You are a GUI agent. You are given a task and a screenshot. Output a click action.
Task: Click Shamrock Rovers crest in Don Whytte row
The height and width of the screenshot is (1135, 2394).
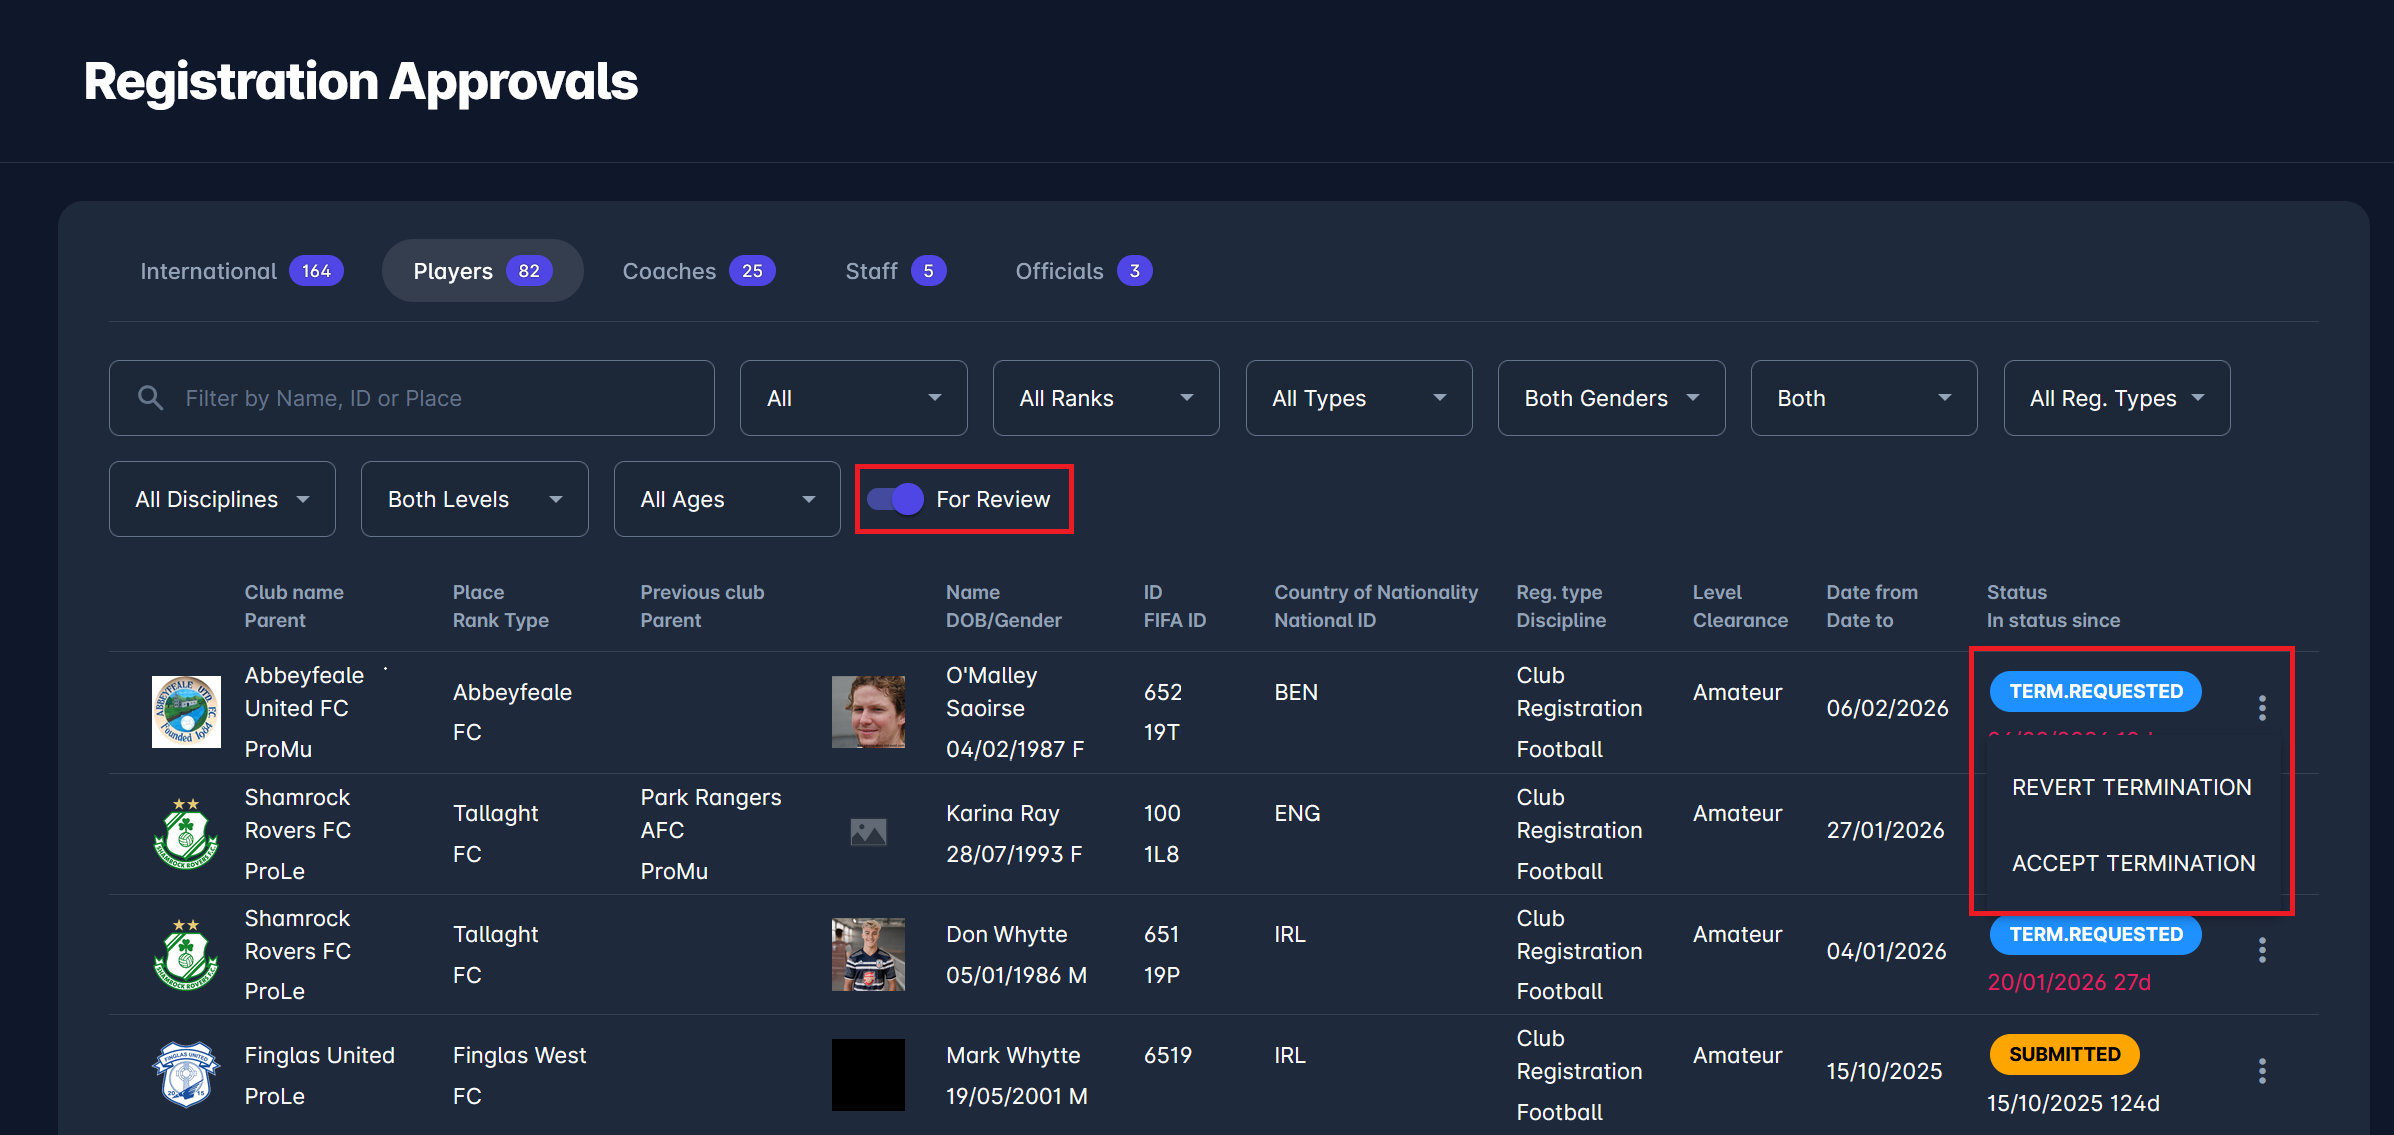click(x=186, y=953)
